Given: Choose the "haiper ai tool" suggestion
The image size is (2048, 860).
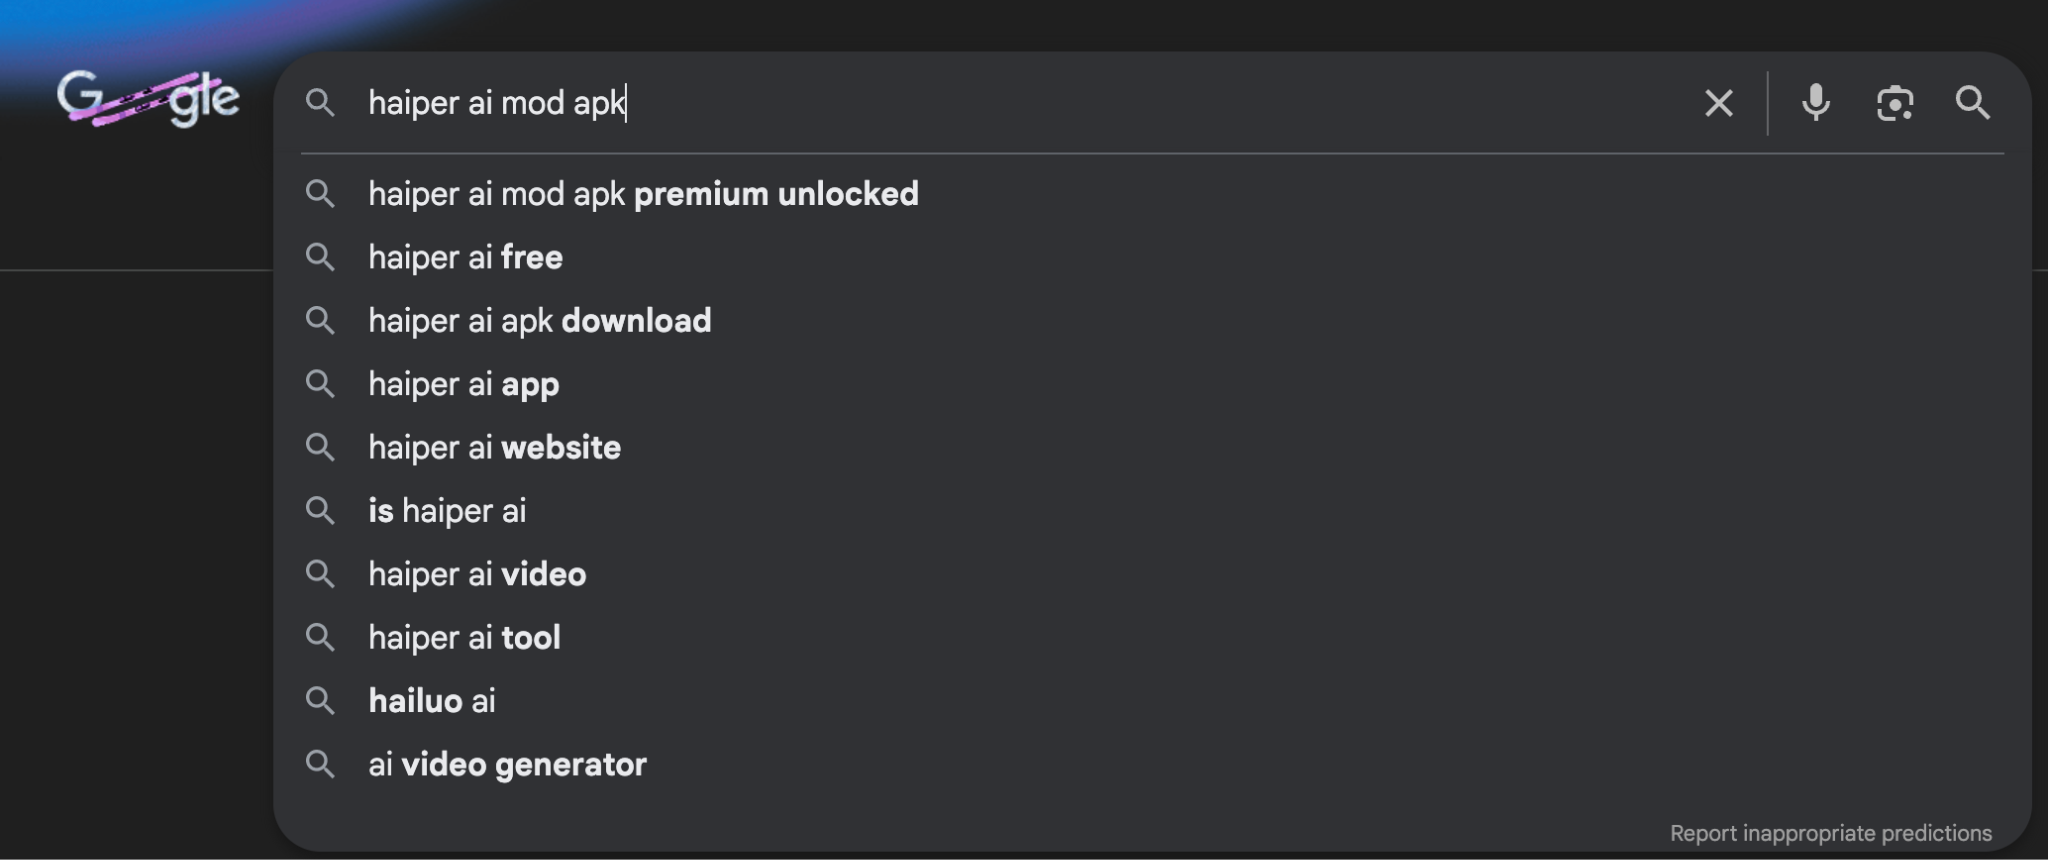Looking at the screenshot, I should [x=464, y=638].
